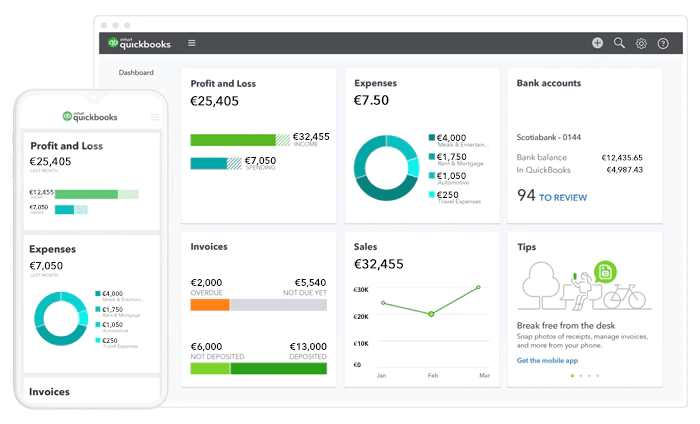This screenshot has height=424, width=700.
Task: Tap the phone's €7,050 Expenses total
Action: pyautogui.click(x=46, y=266)
